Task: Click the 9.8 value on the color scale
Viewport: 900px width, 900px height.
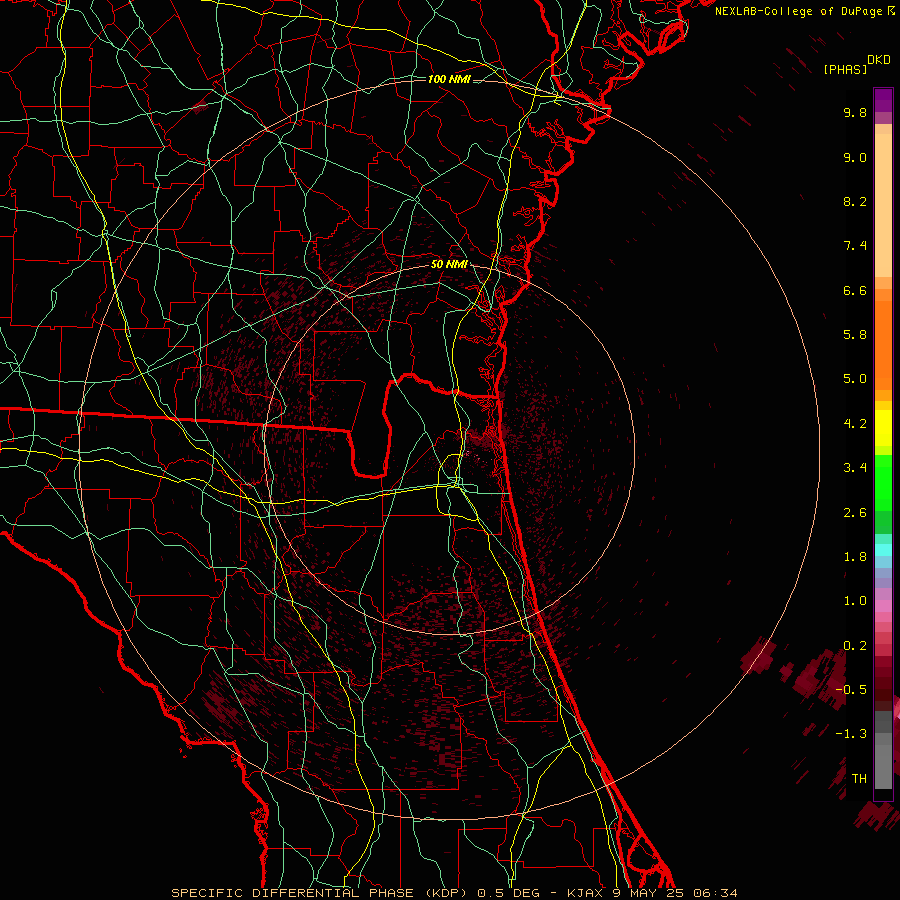Action: pos(855,112)
